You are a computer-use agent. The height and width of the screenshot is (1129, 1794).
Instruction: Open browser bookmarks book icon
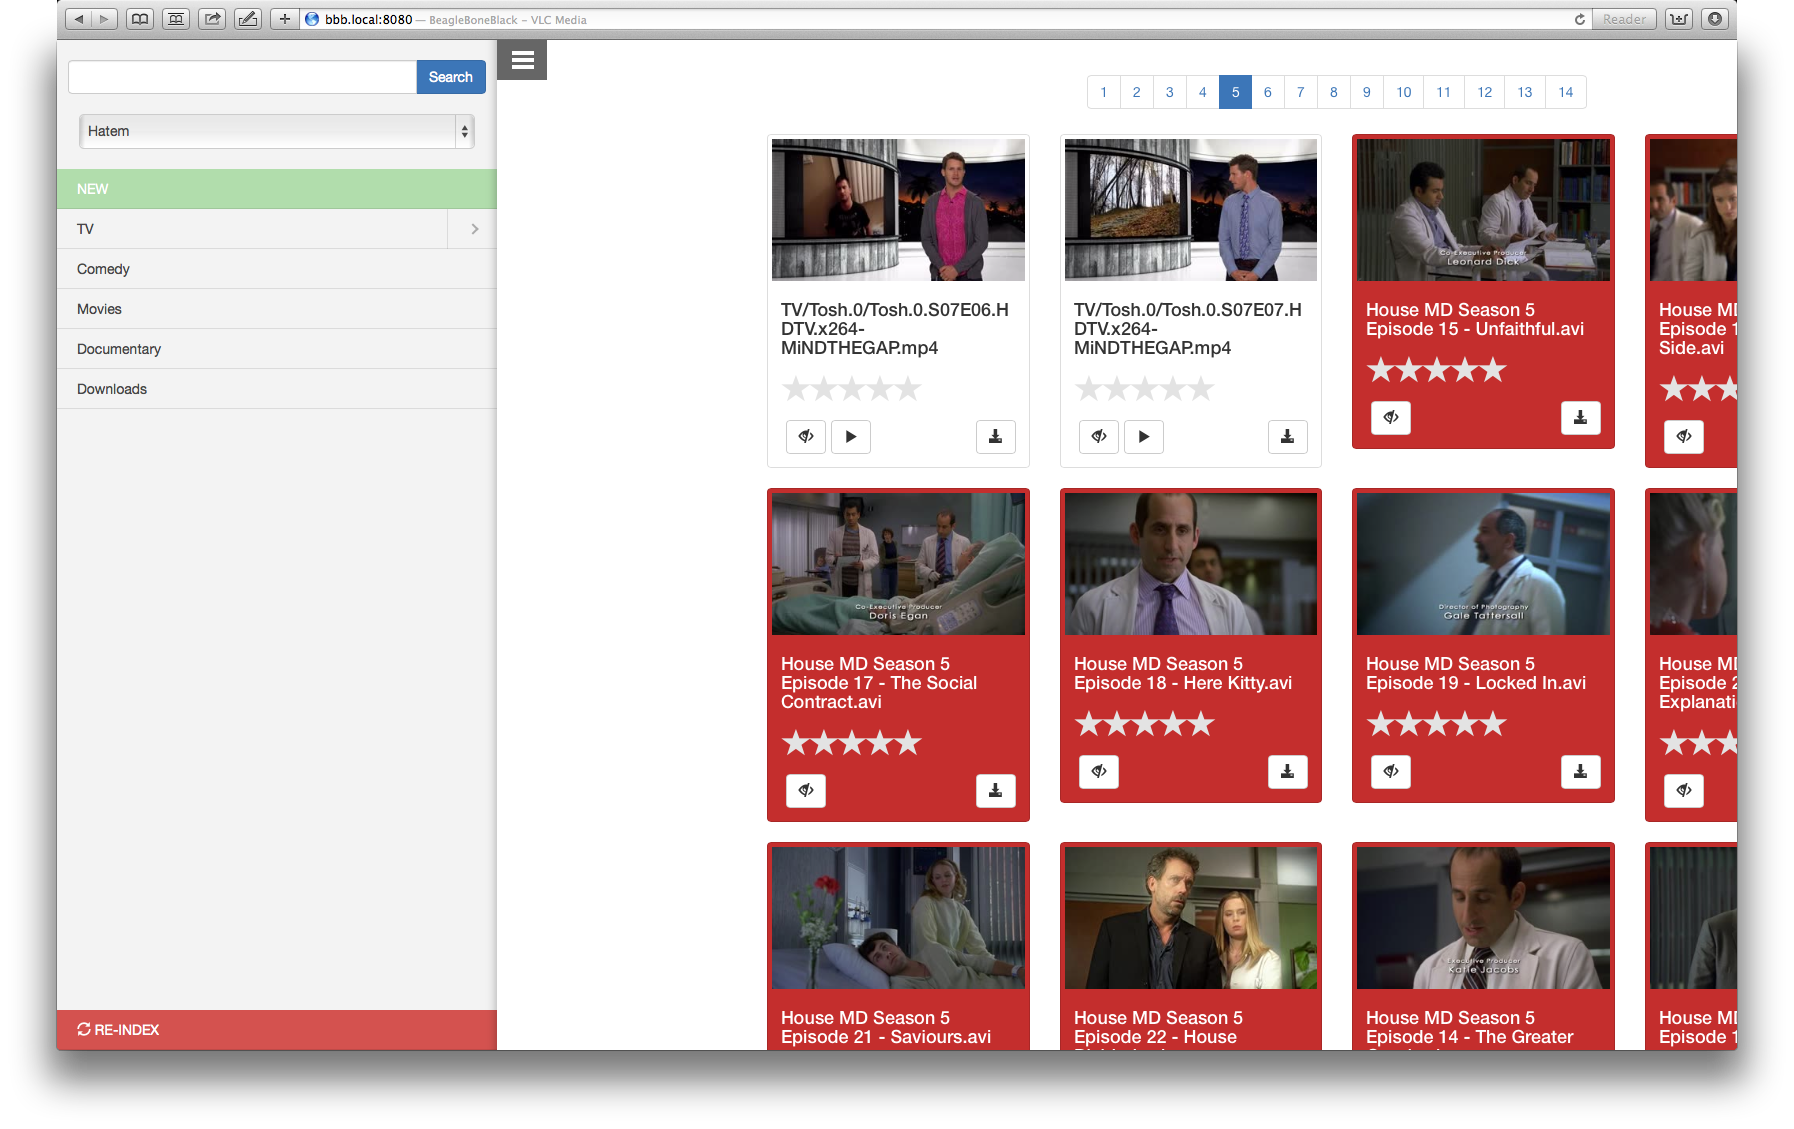coord(140,19)
